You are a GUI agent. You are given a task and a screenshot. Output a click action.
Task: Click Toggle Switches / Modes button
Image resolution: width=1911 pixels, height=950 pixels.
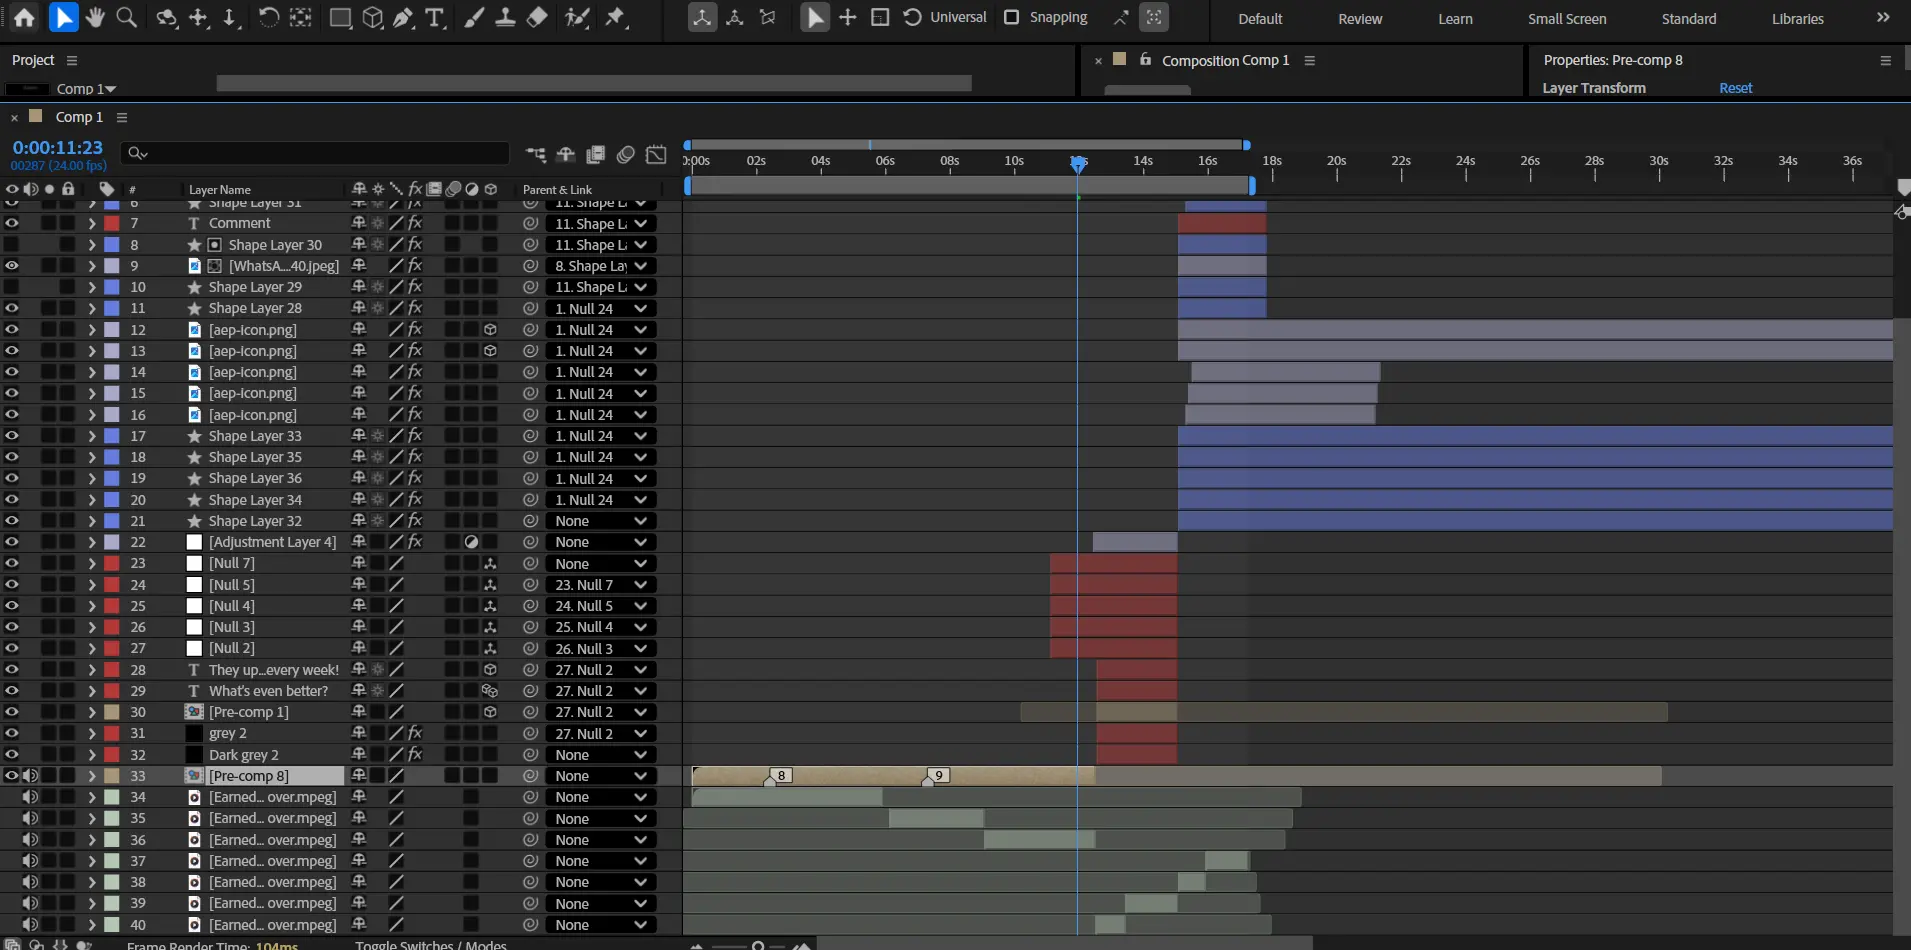pyautogui.click(x=431, y=944)
